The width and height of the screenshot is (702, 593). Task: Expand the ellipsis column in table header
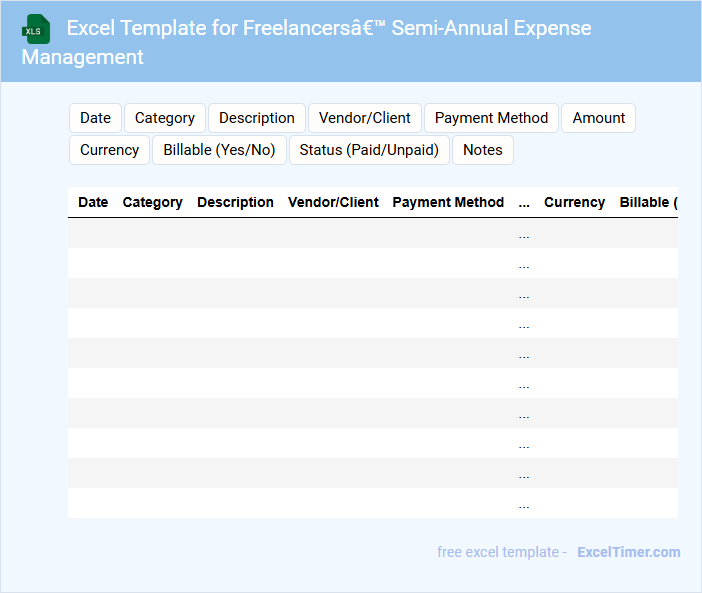coord(524,203)
